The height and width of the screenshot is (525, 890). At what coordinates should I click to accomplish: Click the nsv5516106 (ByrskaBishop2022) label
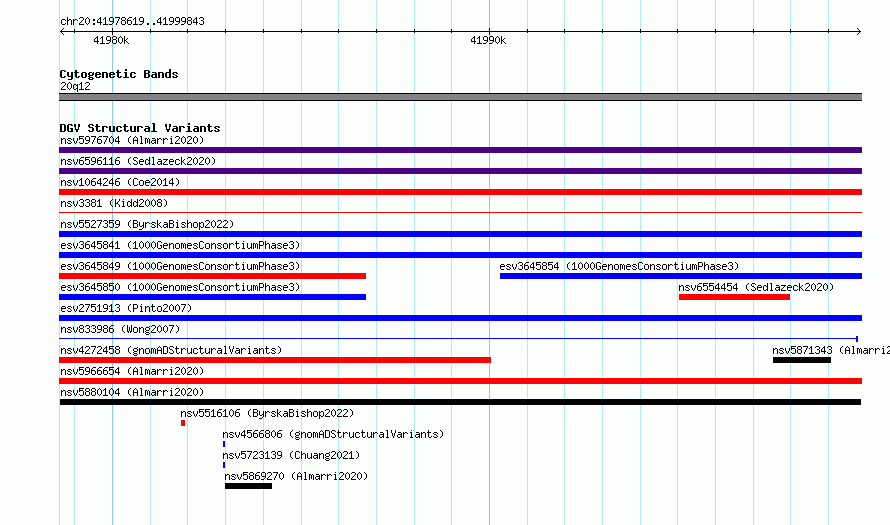click(x=267, y=413)
